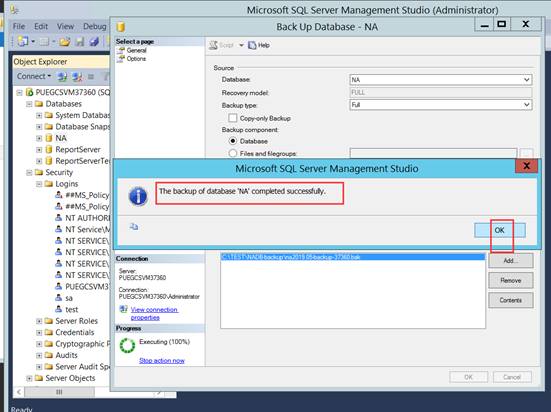
Task: Click the blue information icon
Action: [138, 196]
